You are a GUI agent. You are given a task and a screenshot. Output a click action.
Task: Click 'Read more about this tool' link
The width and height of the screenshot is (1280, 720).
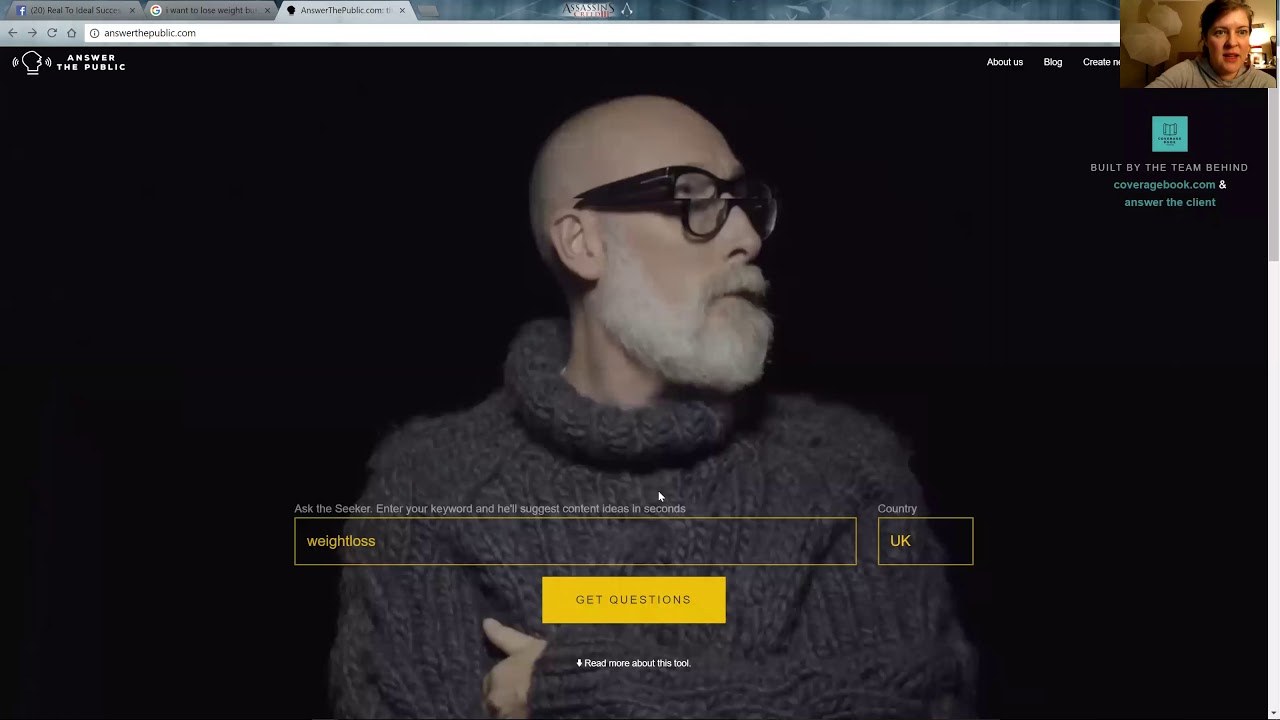tap(634, 663)
